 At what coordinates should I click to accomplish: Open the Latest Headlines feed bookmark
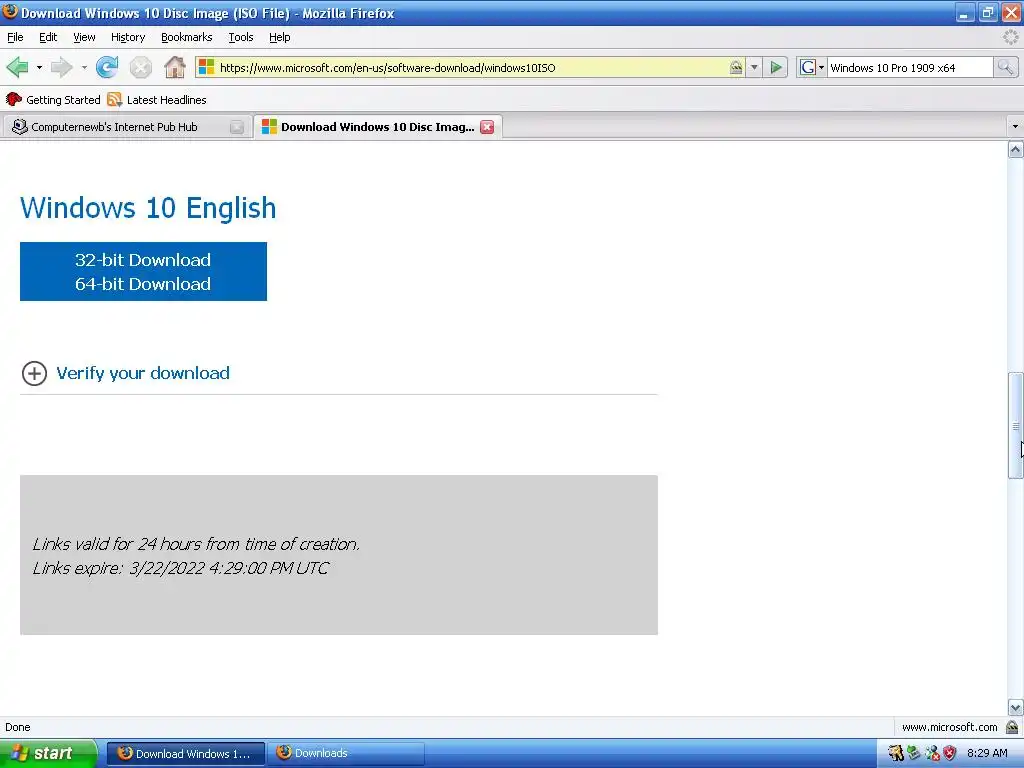(x=157, y=100)
